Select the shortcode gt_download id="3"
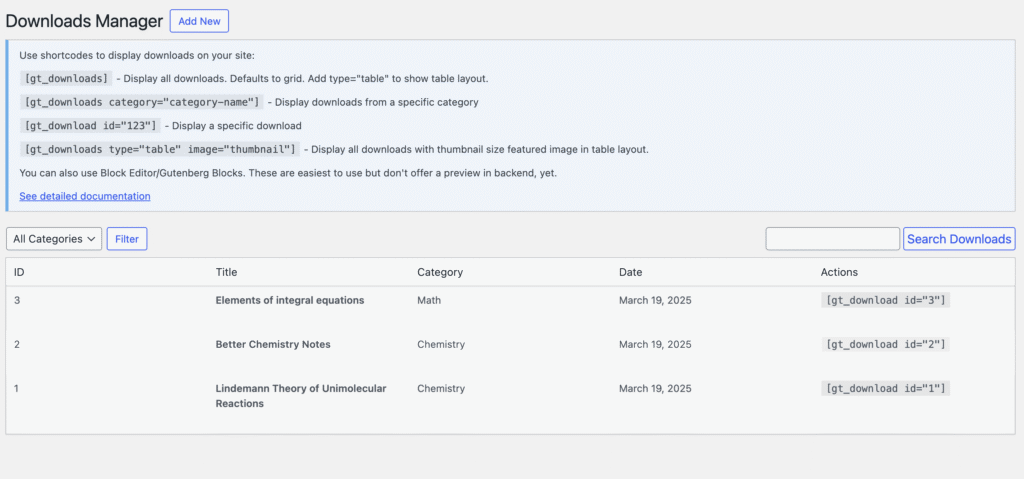 885,300
